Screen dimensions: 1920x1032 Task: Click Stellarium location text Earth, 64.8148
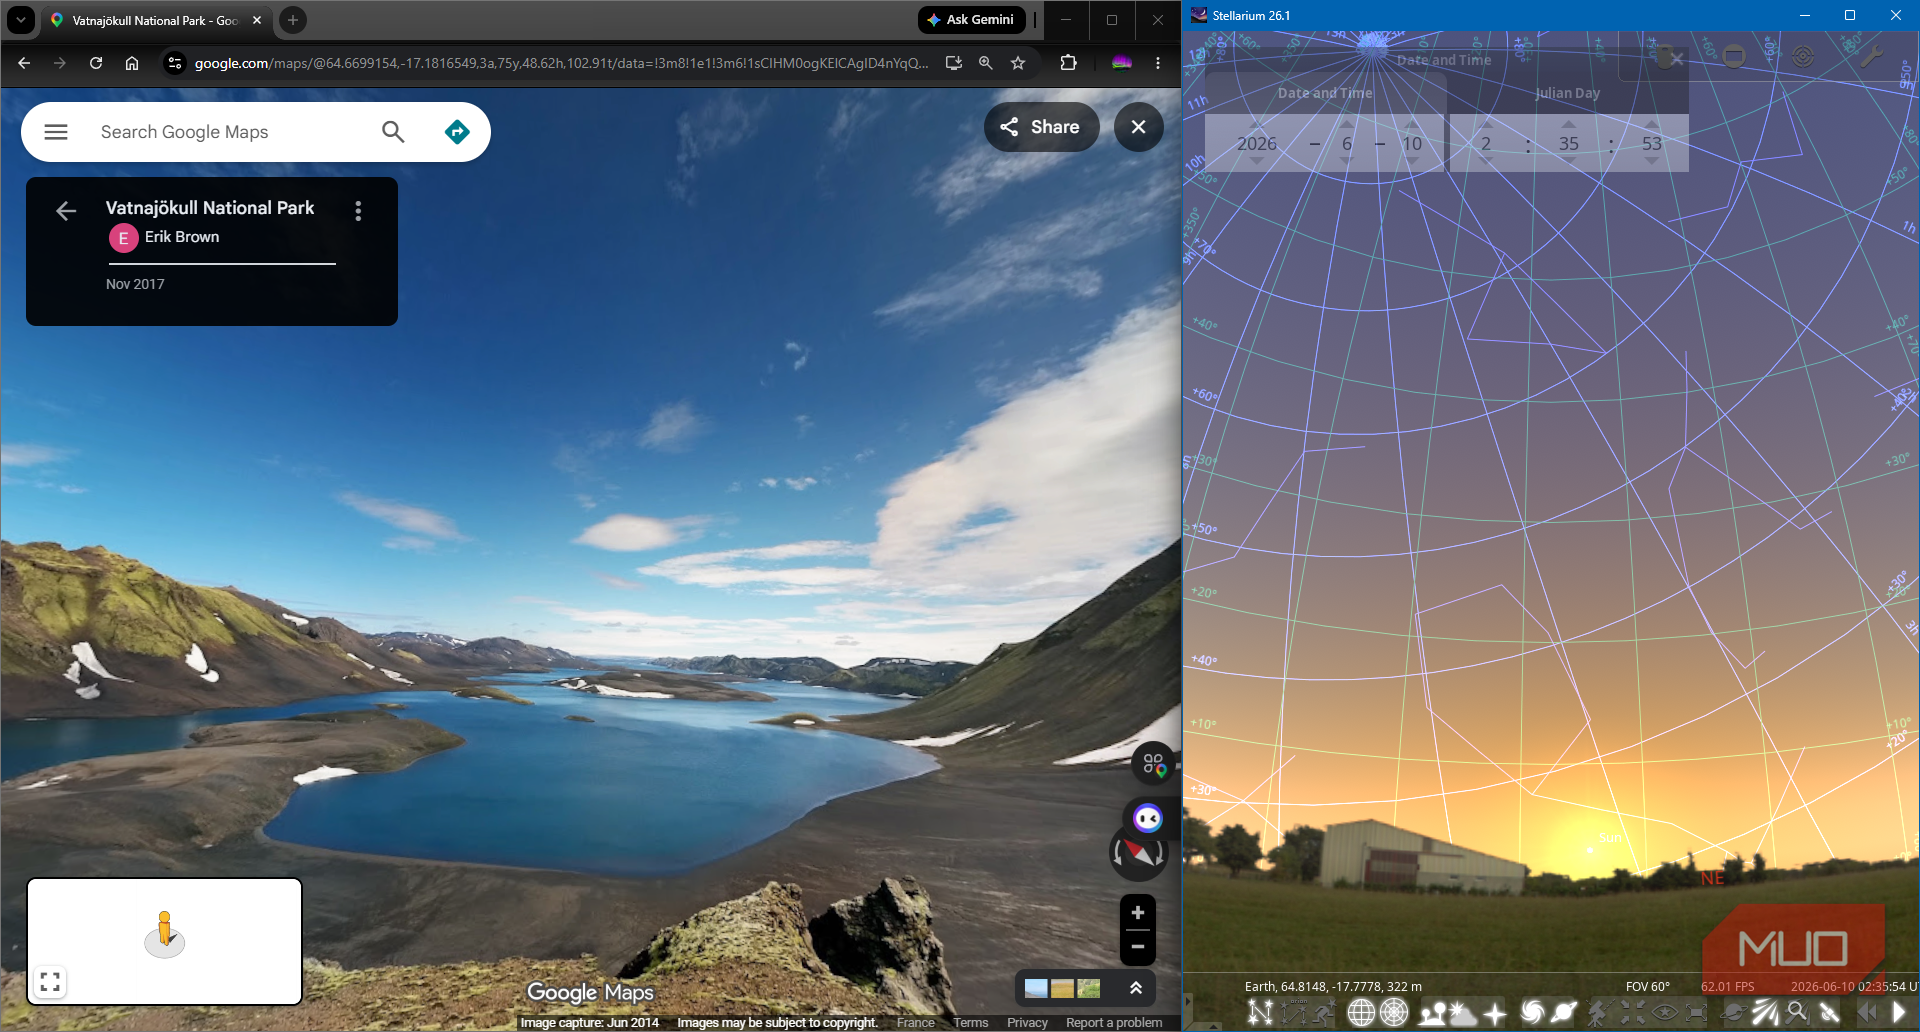[1333, 986]
